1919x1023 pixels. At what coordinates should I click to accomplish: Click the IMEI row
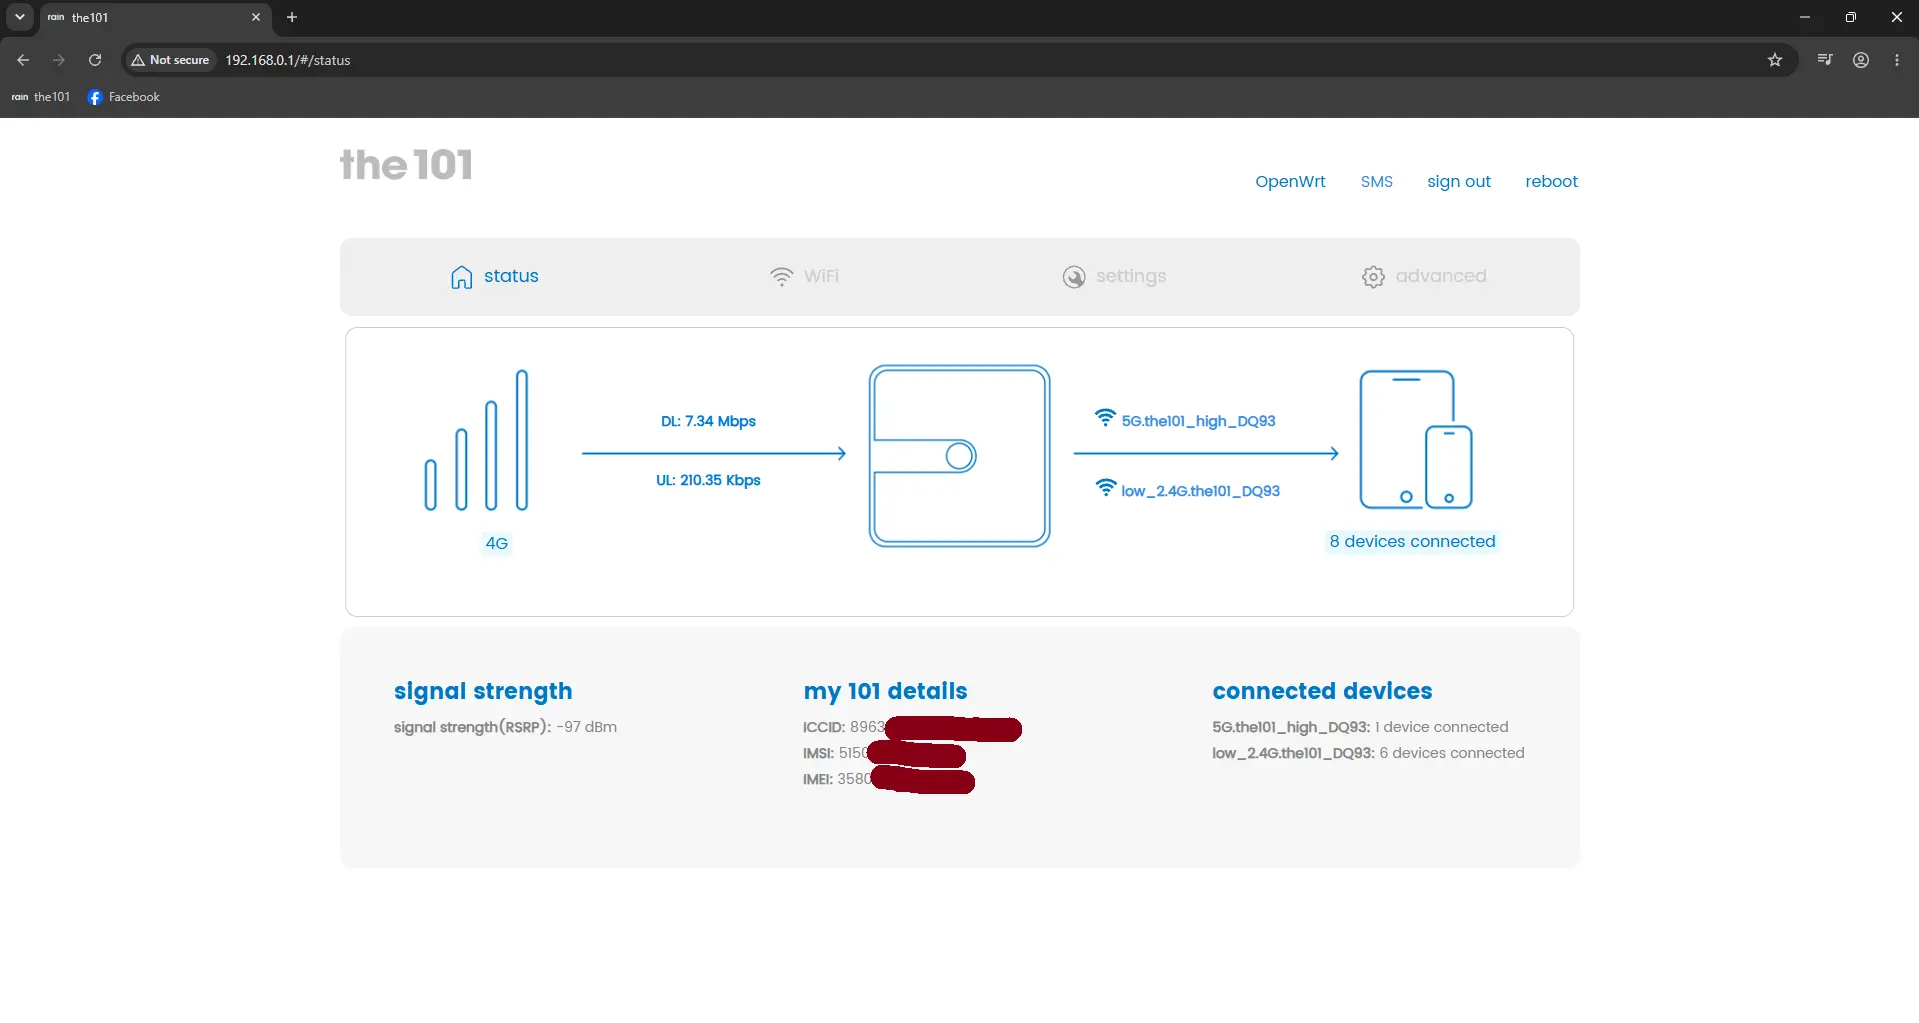click(888, 780)
